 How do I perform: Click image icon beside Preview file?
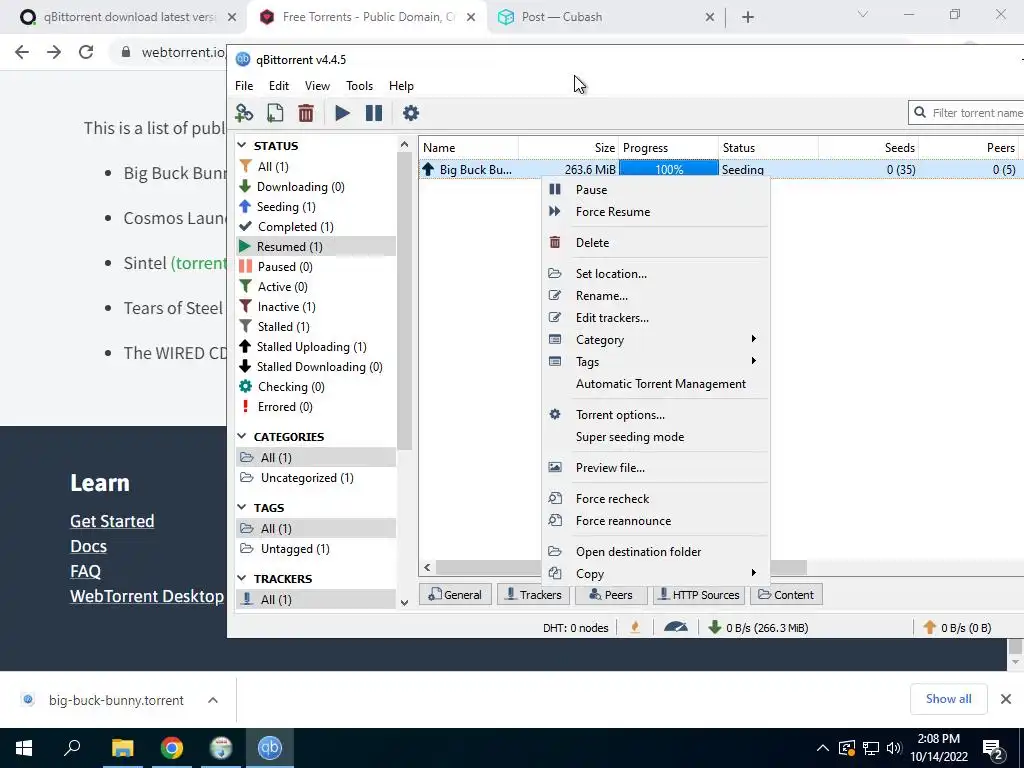pyautogui.click(x=554, y=468)
